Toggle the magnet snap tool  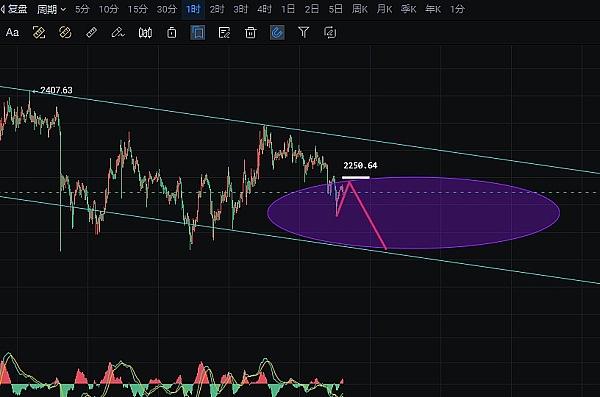[277, 33]
